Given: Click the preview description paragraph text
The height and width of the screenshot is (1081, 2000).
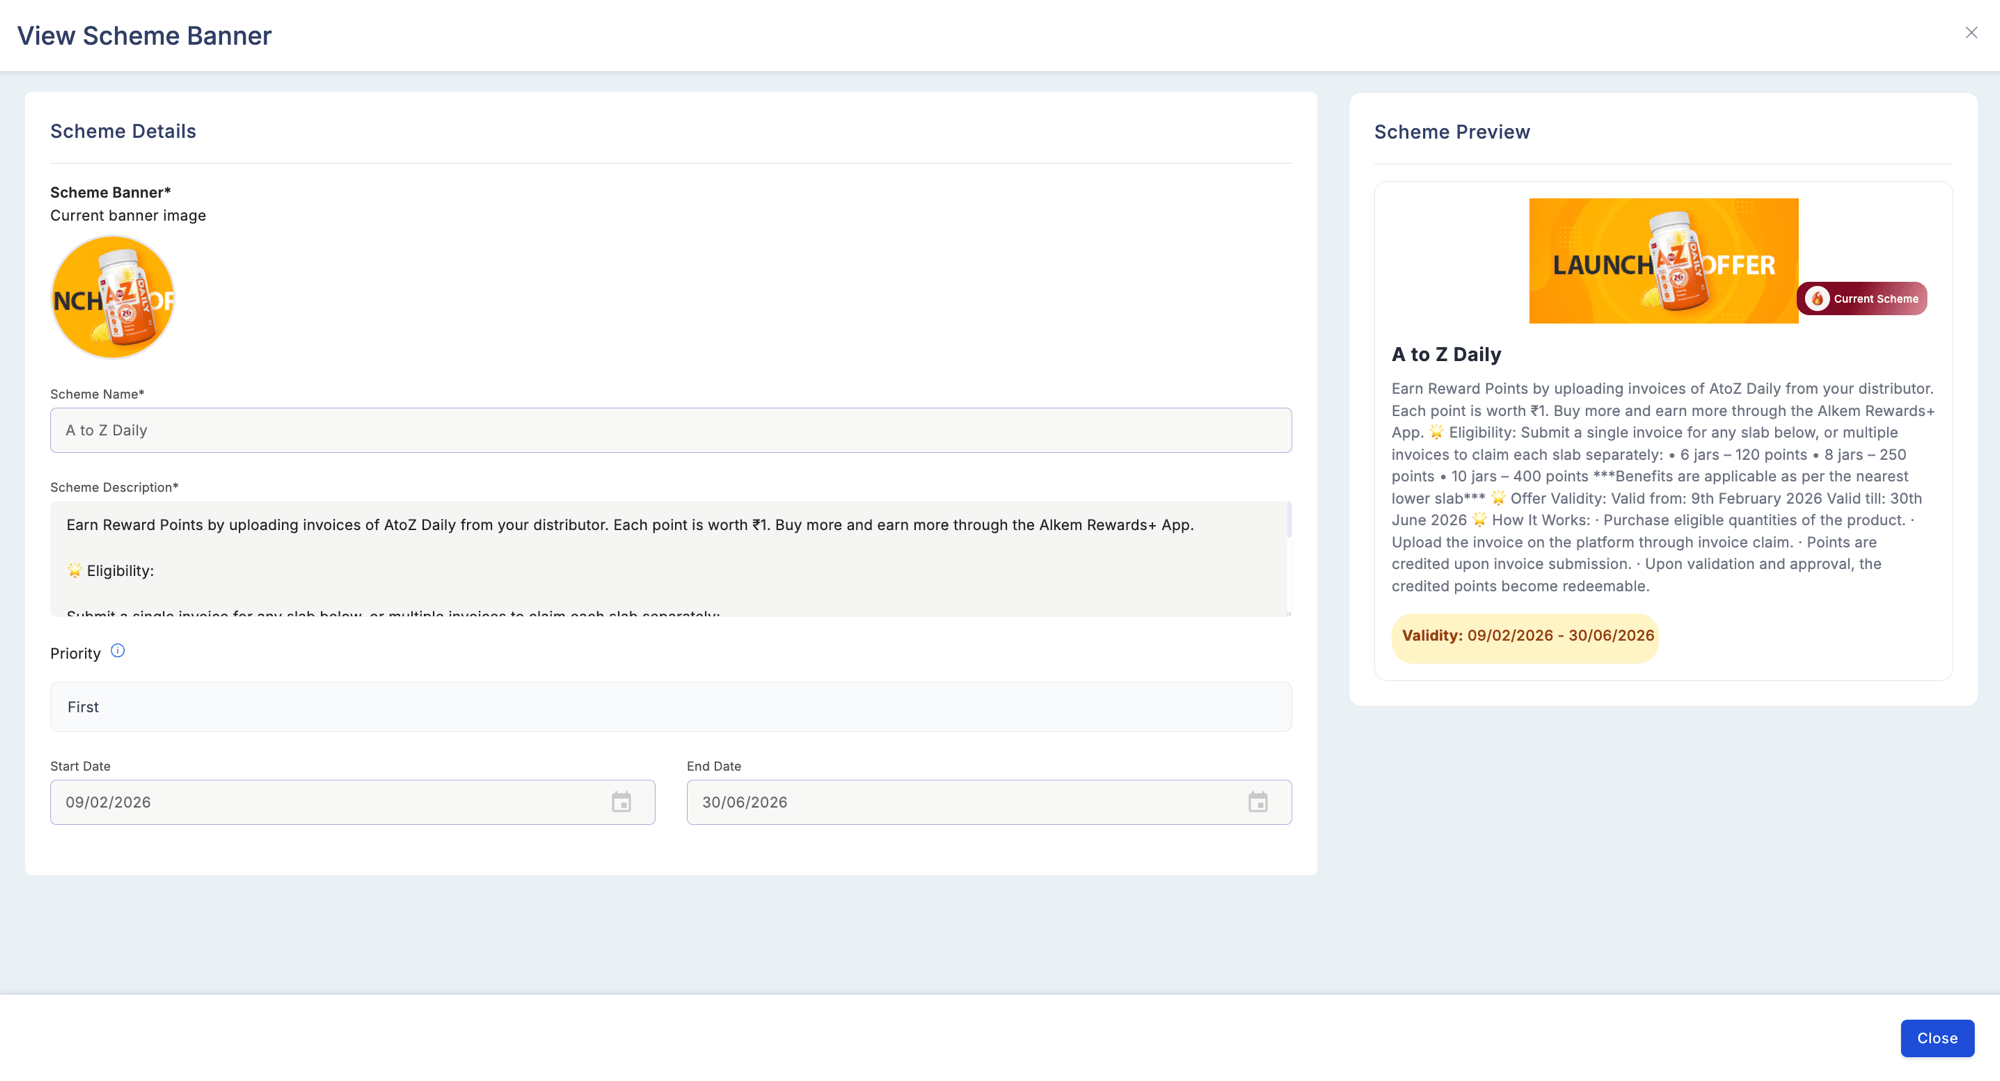Looking at the screenshot, I should [x=1663, y=487].
